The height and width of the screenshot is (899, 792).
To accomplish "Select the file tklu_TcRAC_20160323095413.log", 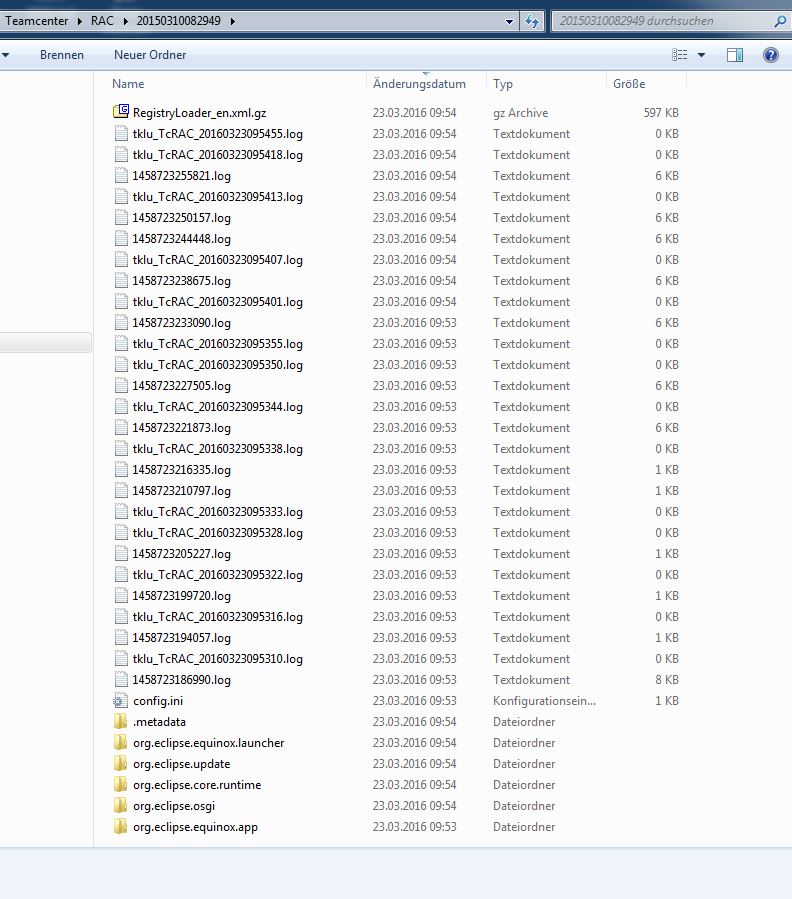I will click(x=218, y=197).
